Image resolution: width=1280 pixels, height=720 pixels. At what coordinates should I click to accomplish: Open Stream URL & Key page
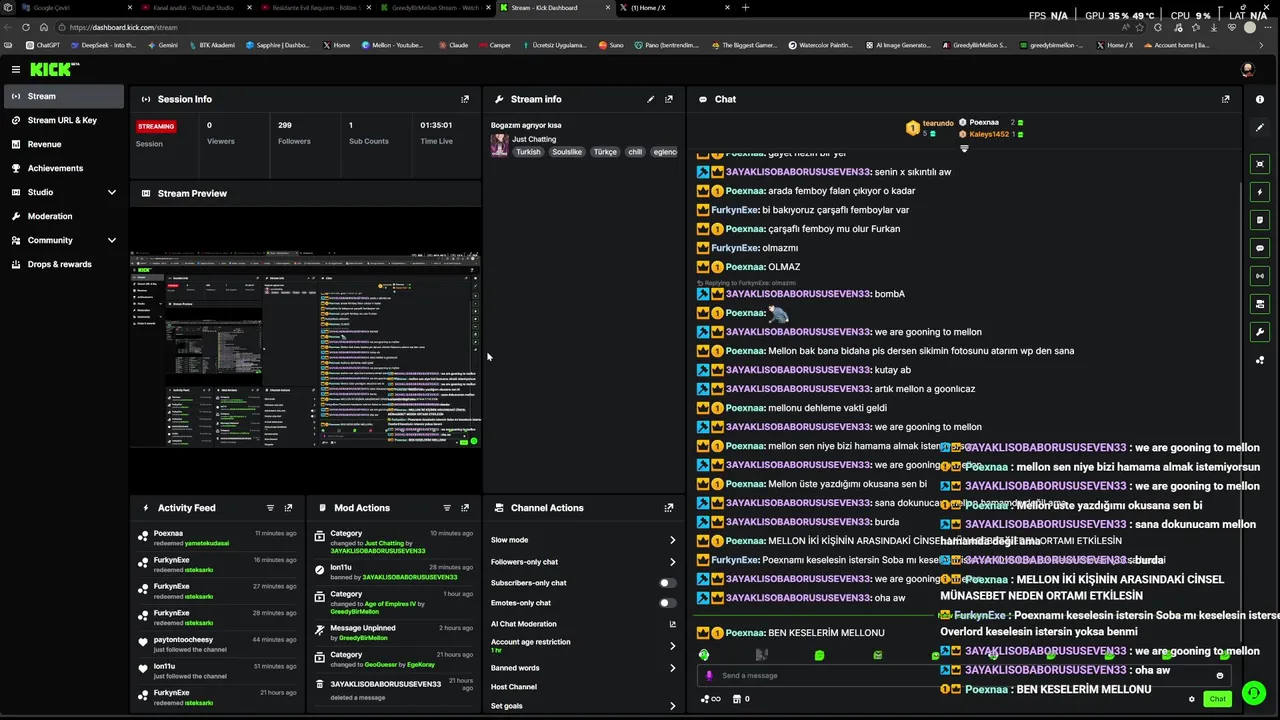tap(63, 120)
